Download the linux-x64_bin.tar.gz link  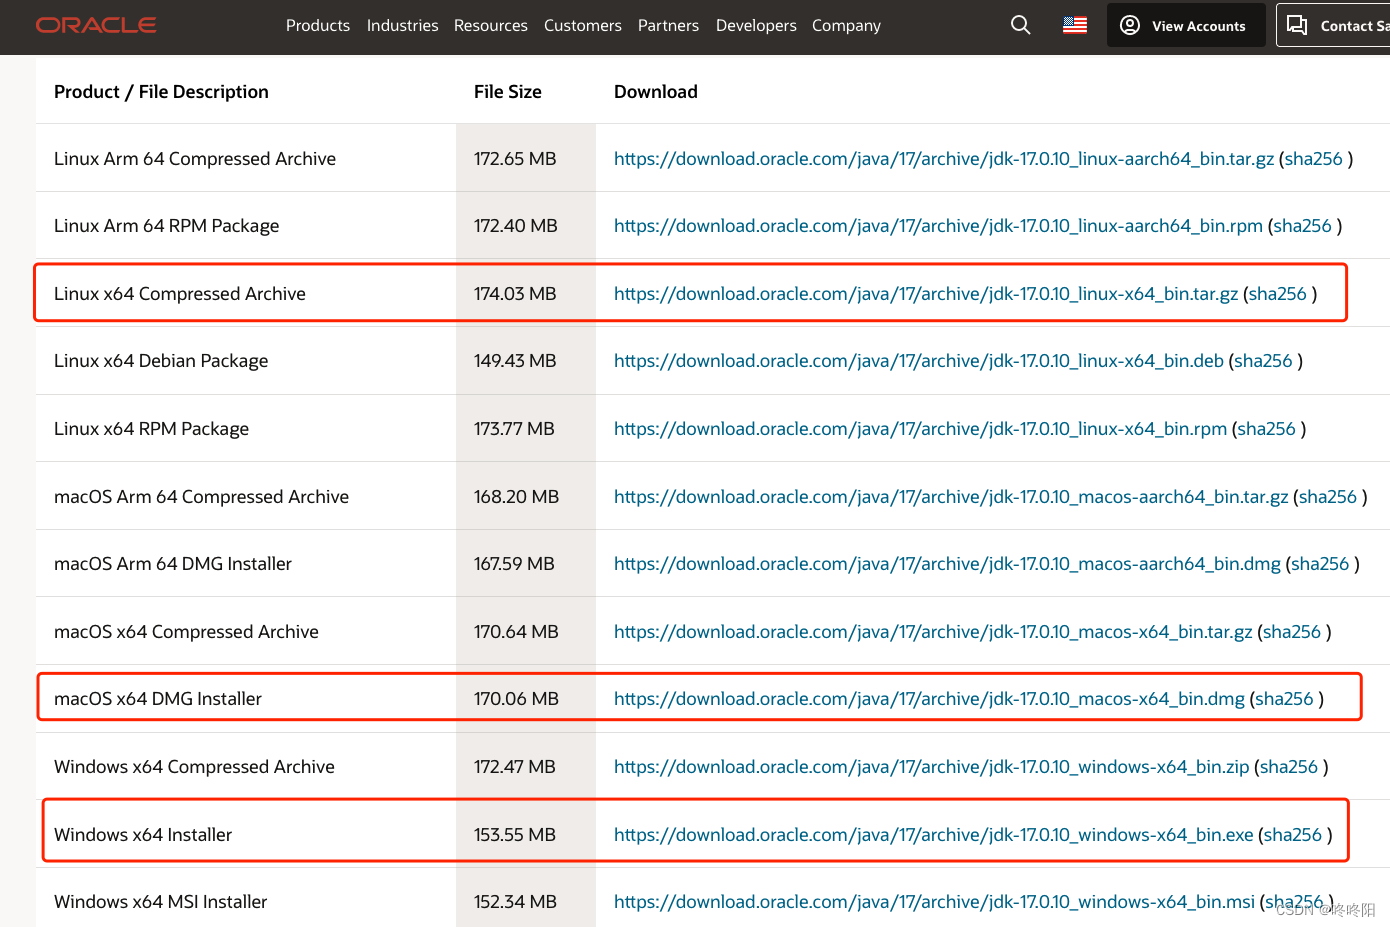pos(926,294)
